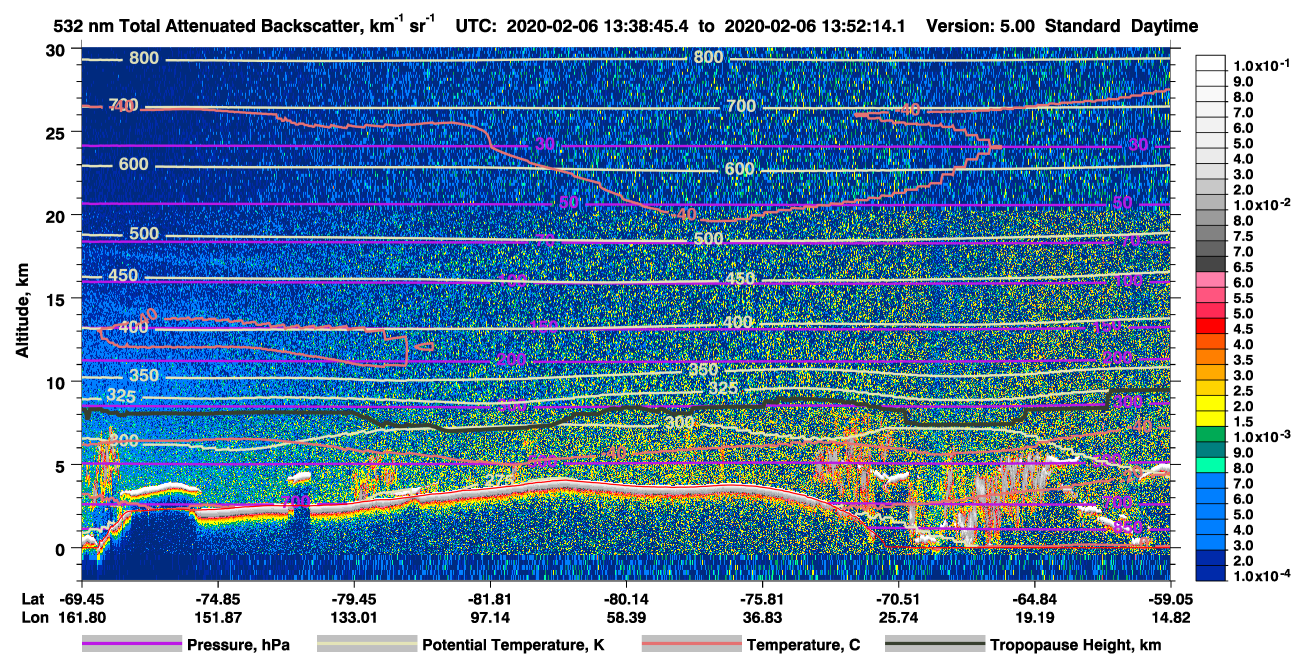Click the darkest navy swatch beside 1.0x10-4
This screenshot has height=667, width=1300.
[1211, 574]
